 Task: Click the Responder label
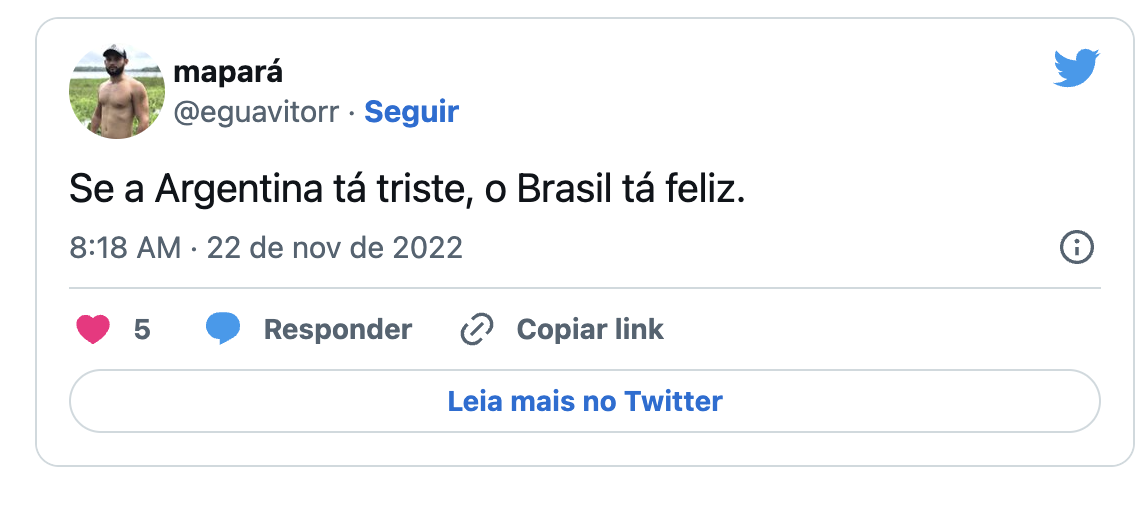point(337,329)
